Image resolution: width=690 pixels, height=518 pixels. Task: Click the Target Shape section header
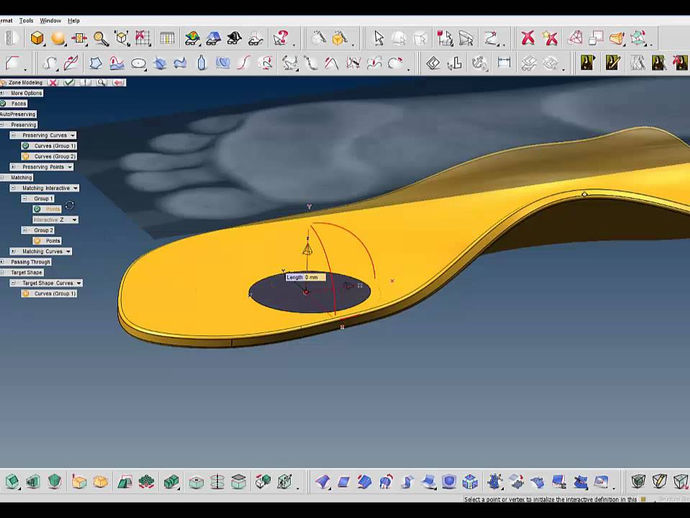[23, 272]
